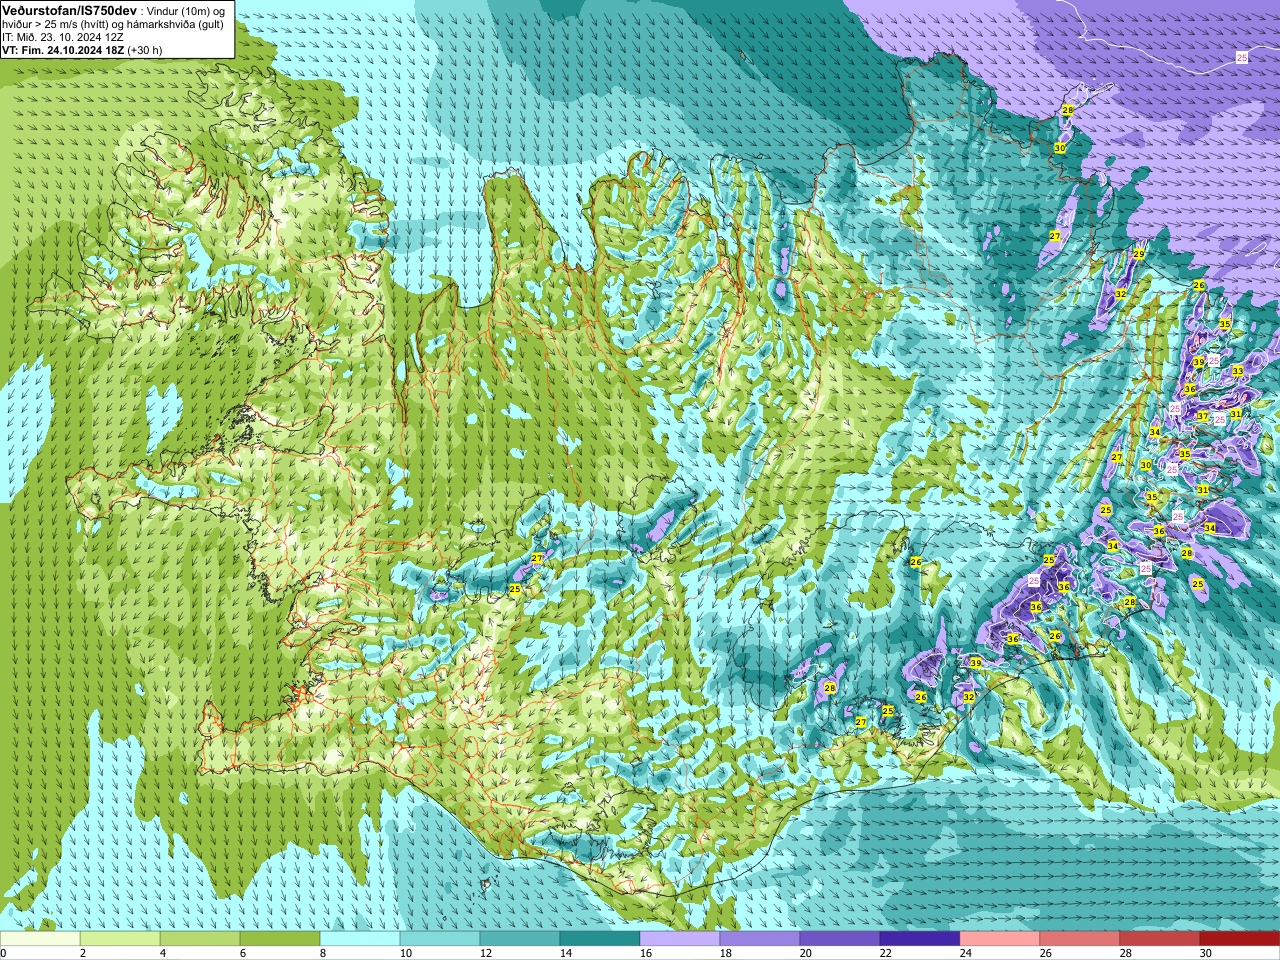Viewport: 1280px width, 960px height.
Task: Click the legend scale tick label 16
Action: 646,953
